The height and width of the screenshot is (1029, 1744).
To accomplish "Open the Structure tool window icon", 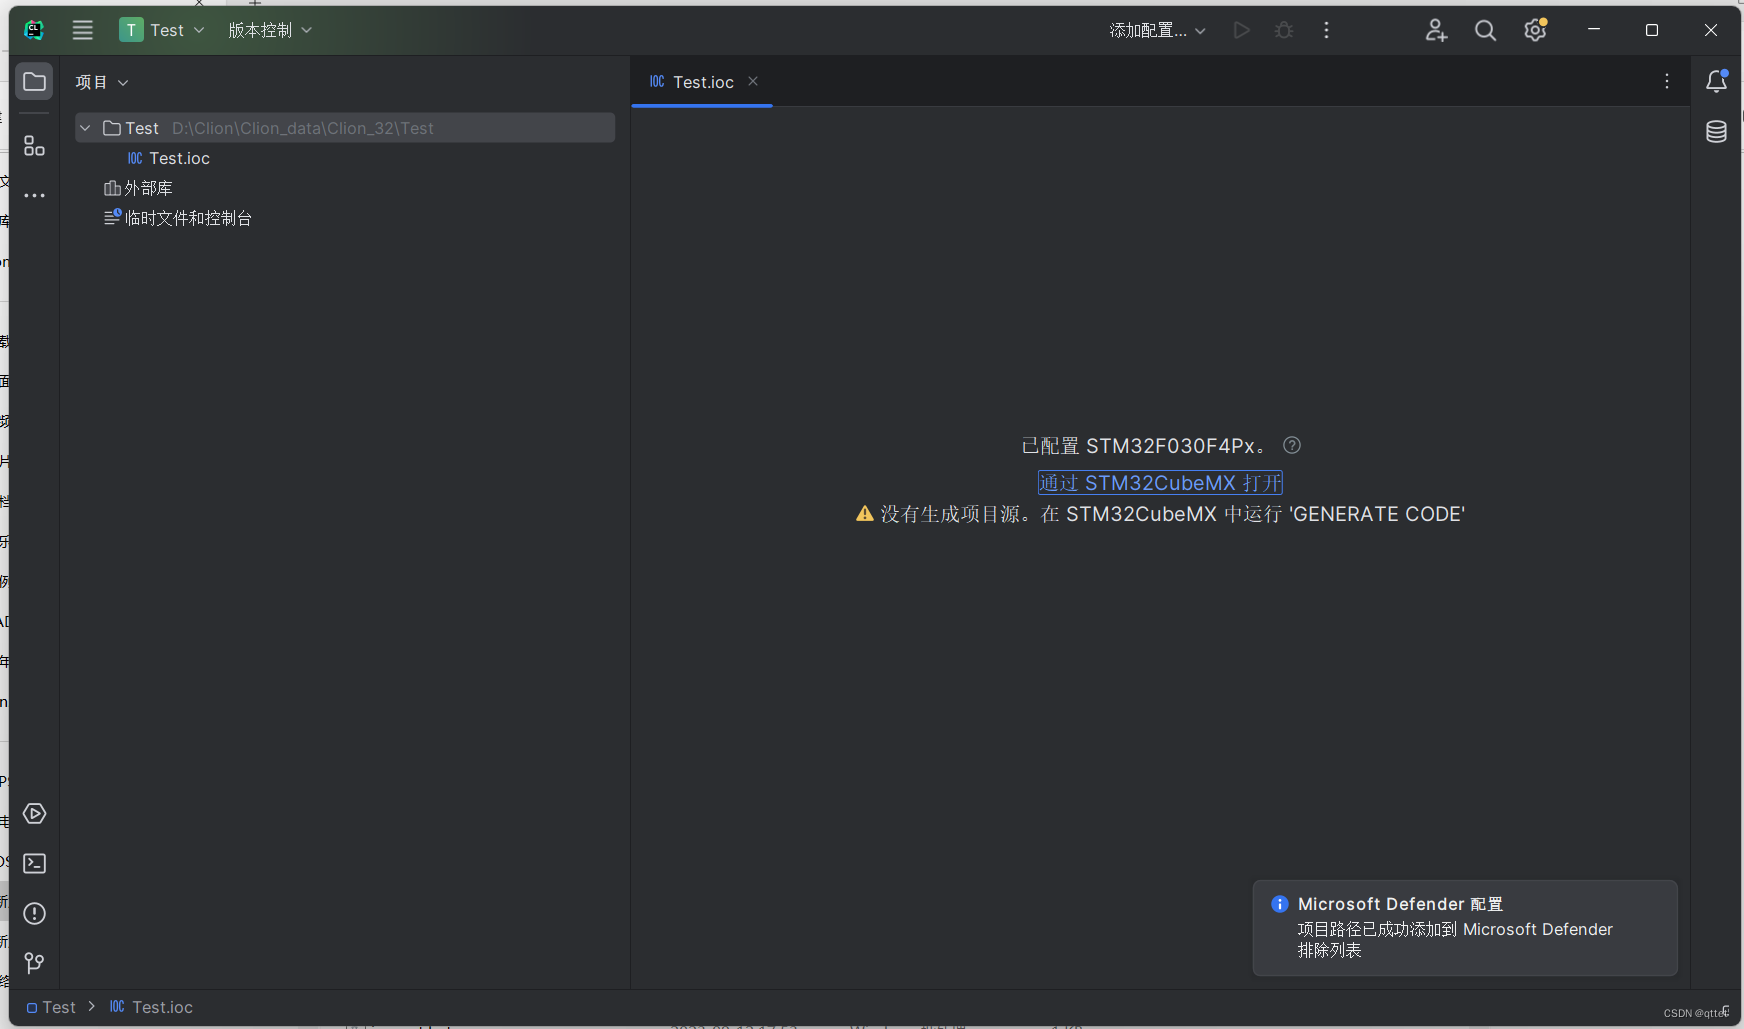I will pos(34,146).
